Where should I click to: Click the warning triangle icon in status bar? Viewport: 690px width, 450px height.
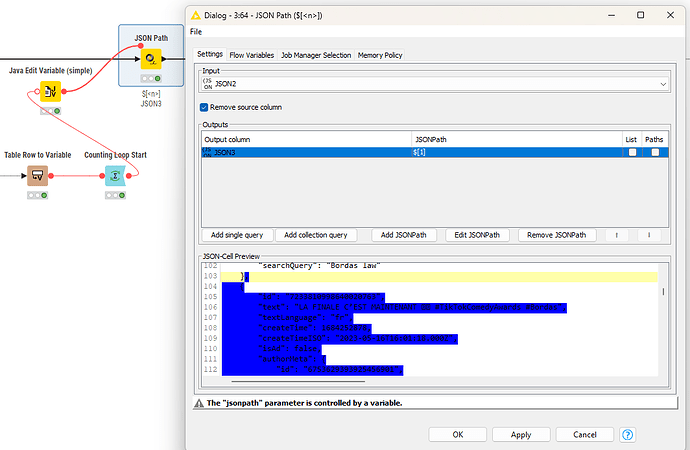pyautogui.click(x=197, y=403)
